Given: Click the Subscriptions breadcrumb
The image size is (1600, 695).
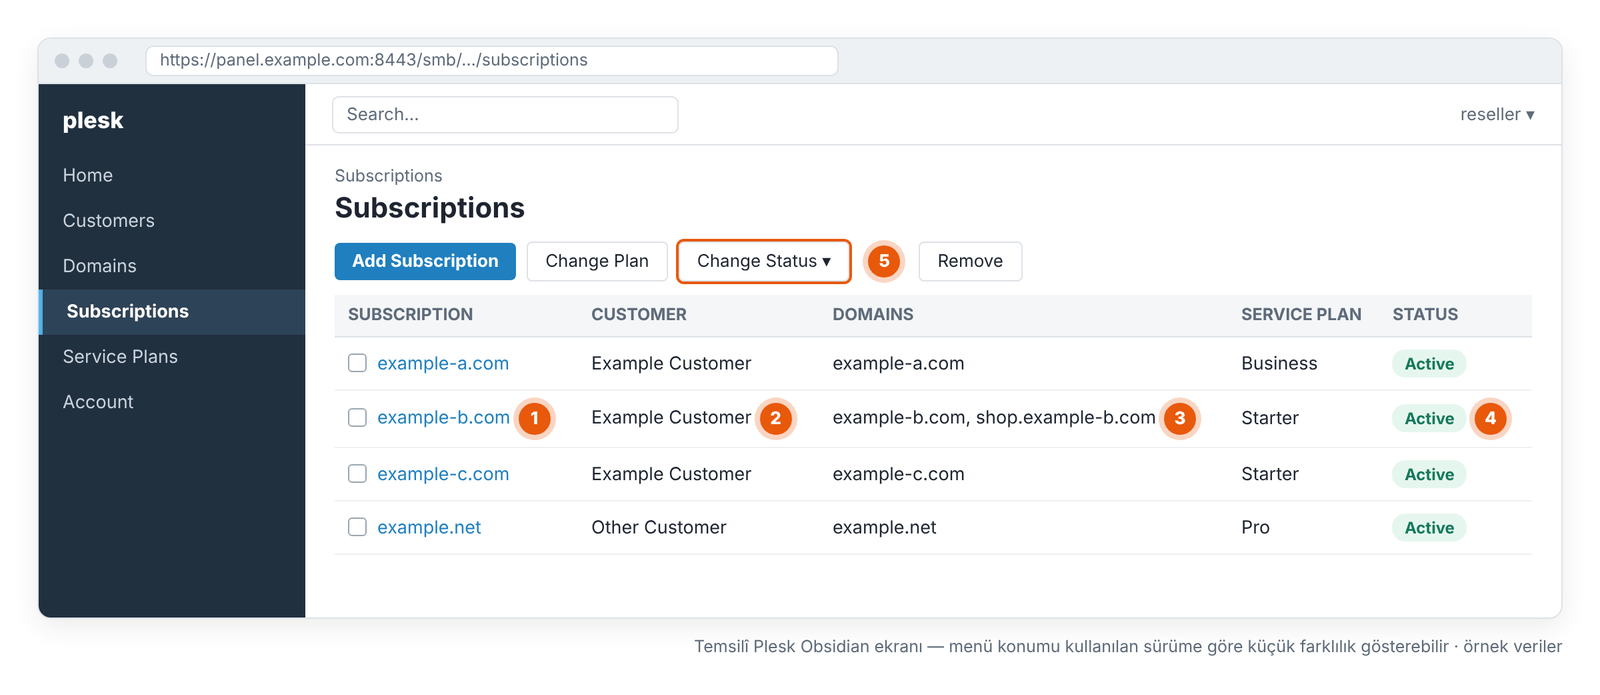Looking at the screenshot, I should click(x=388, y=176).
